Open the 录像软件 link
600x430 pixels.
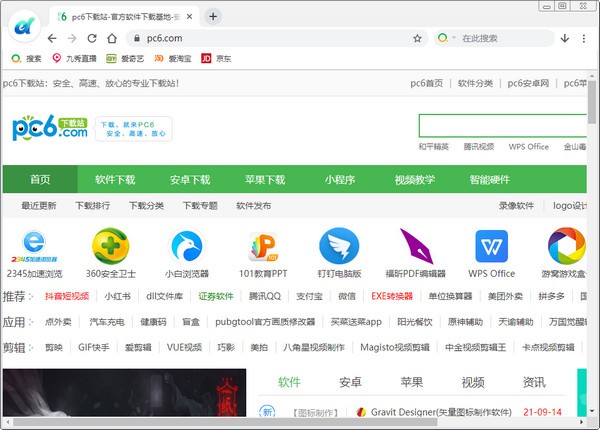click(x=516, y=206)
